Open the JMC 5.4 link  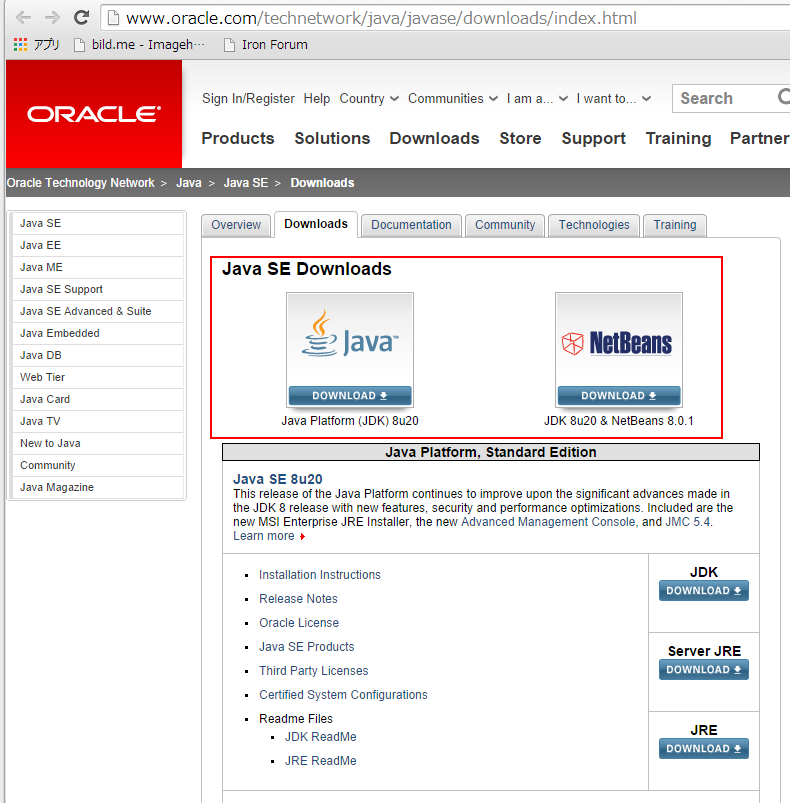[688, 522]
